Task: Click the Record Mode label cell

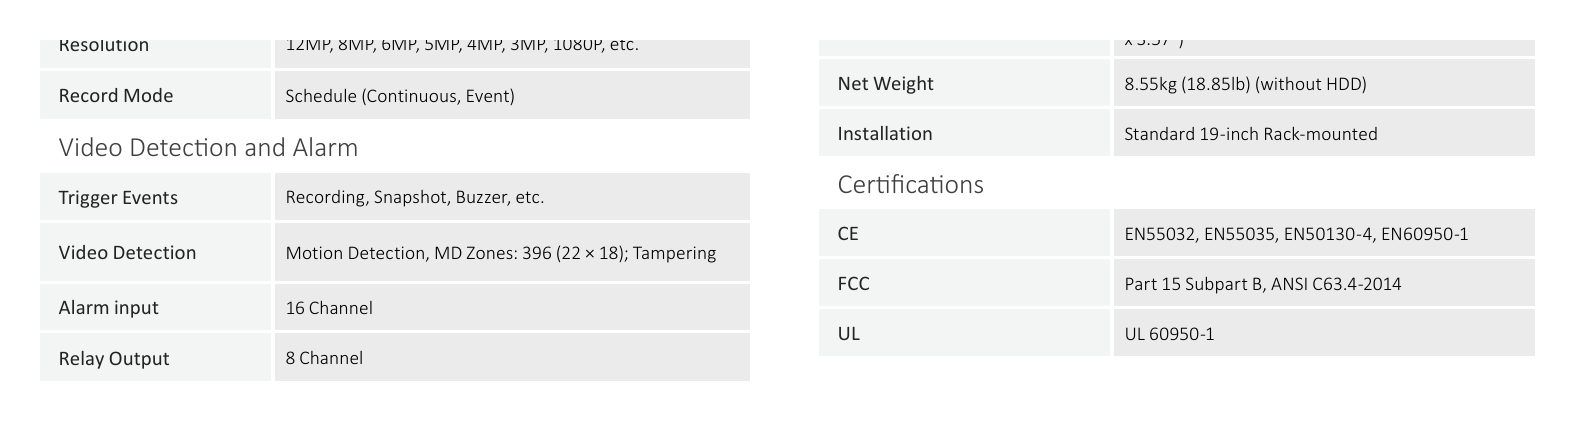Action: tap(155, 96)
